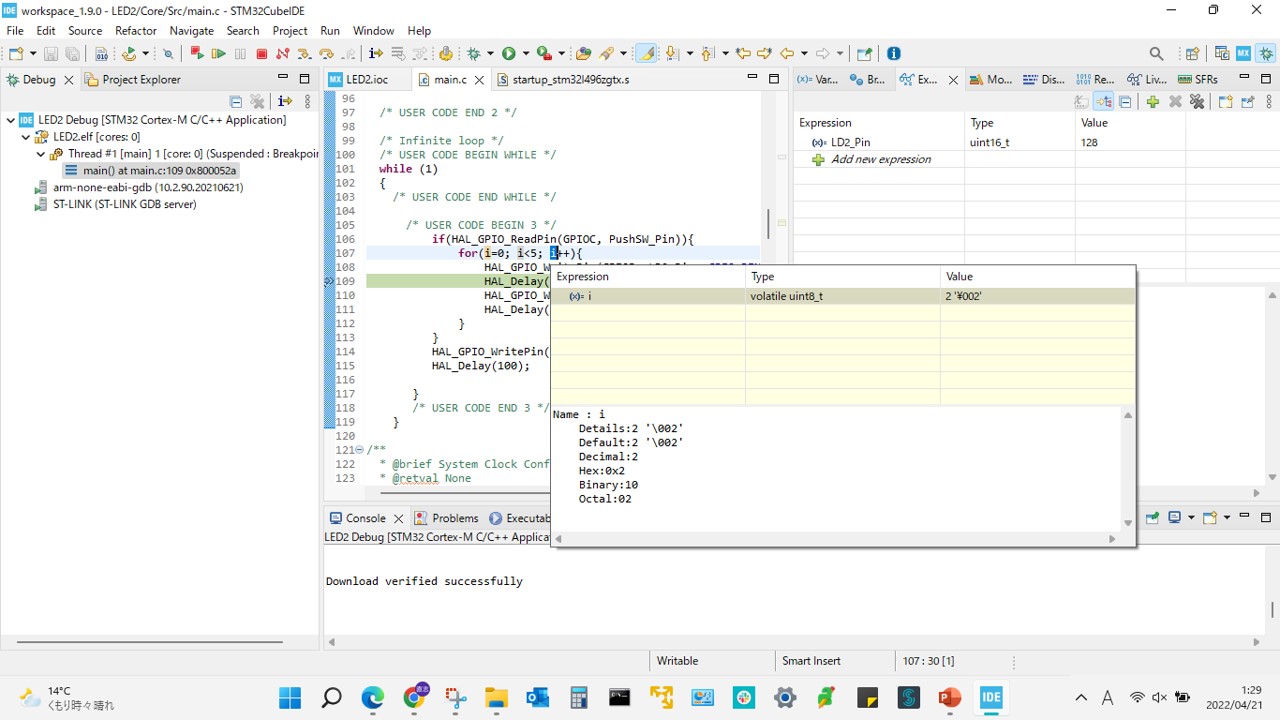
Task: Open PowerPoint from the taskbar
Action: click(x=950, y=697)
